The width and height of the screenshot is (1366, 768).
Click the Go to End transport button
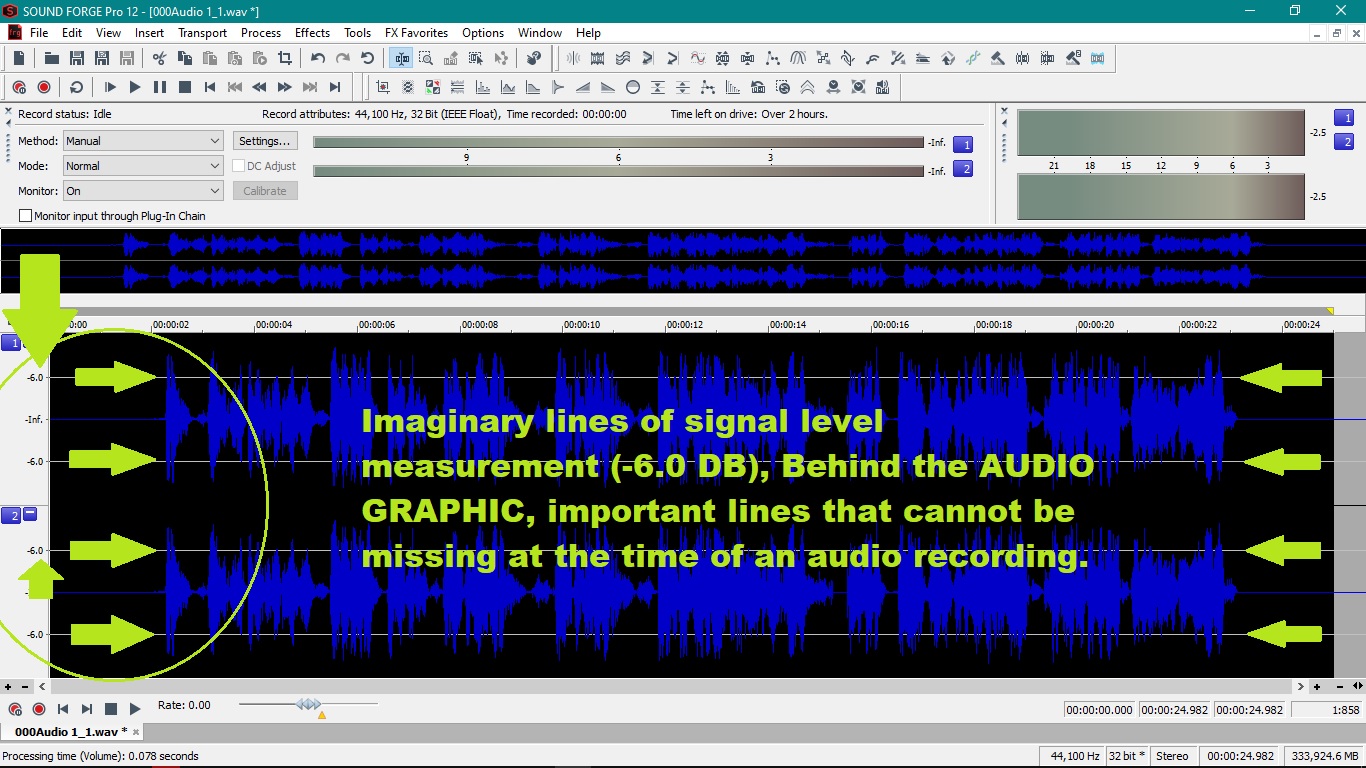click(335, 88)
